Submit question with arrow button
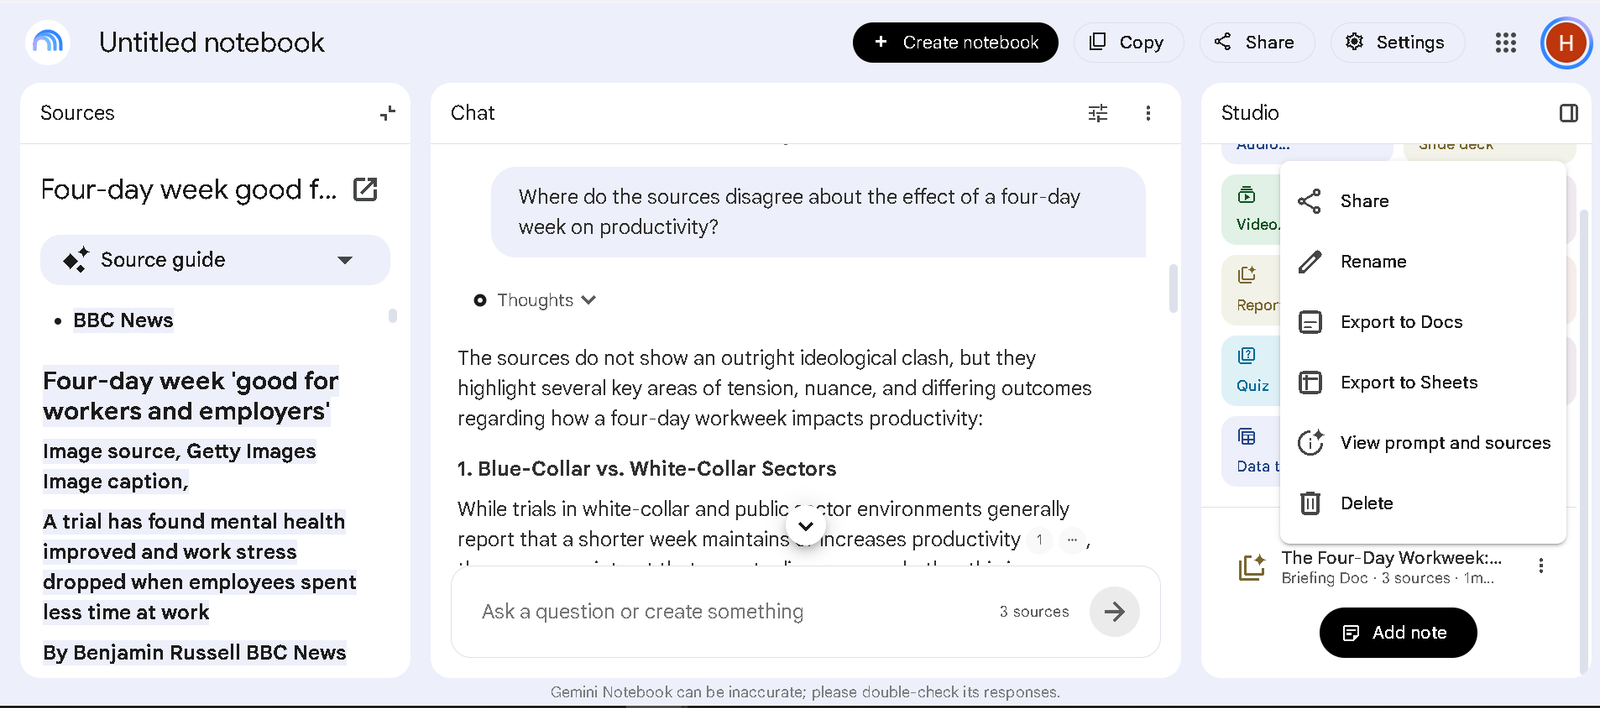This screenshot has width=1600, height=708. (1114, 611)
